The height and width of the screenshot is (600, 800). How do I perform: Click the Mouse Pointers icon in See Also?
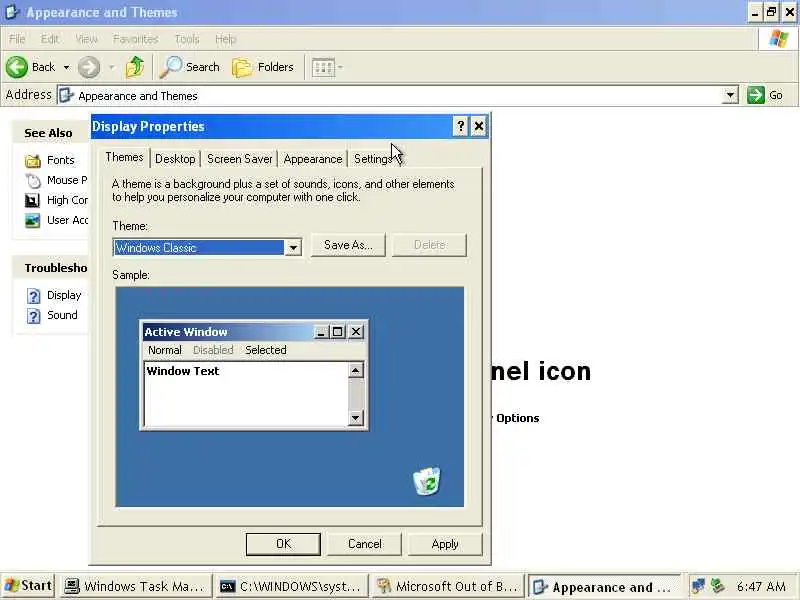[33, 180]
